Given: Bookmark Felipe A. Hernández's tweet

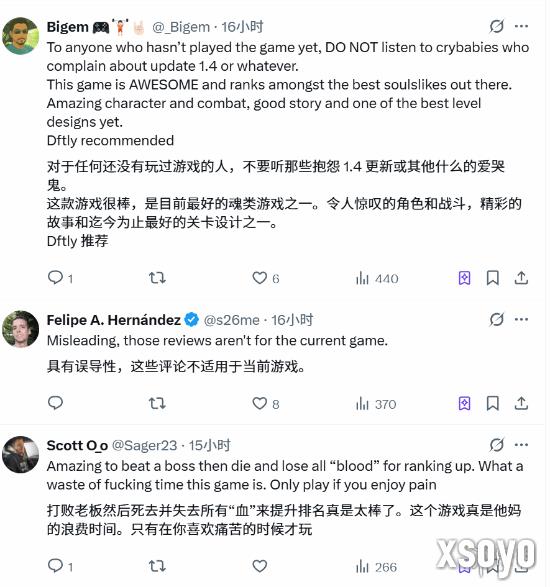Looking at the screenshot, I should pyautogui.click(x=493, y=403).
